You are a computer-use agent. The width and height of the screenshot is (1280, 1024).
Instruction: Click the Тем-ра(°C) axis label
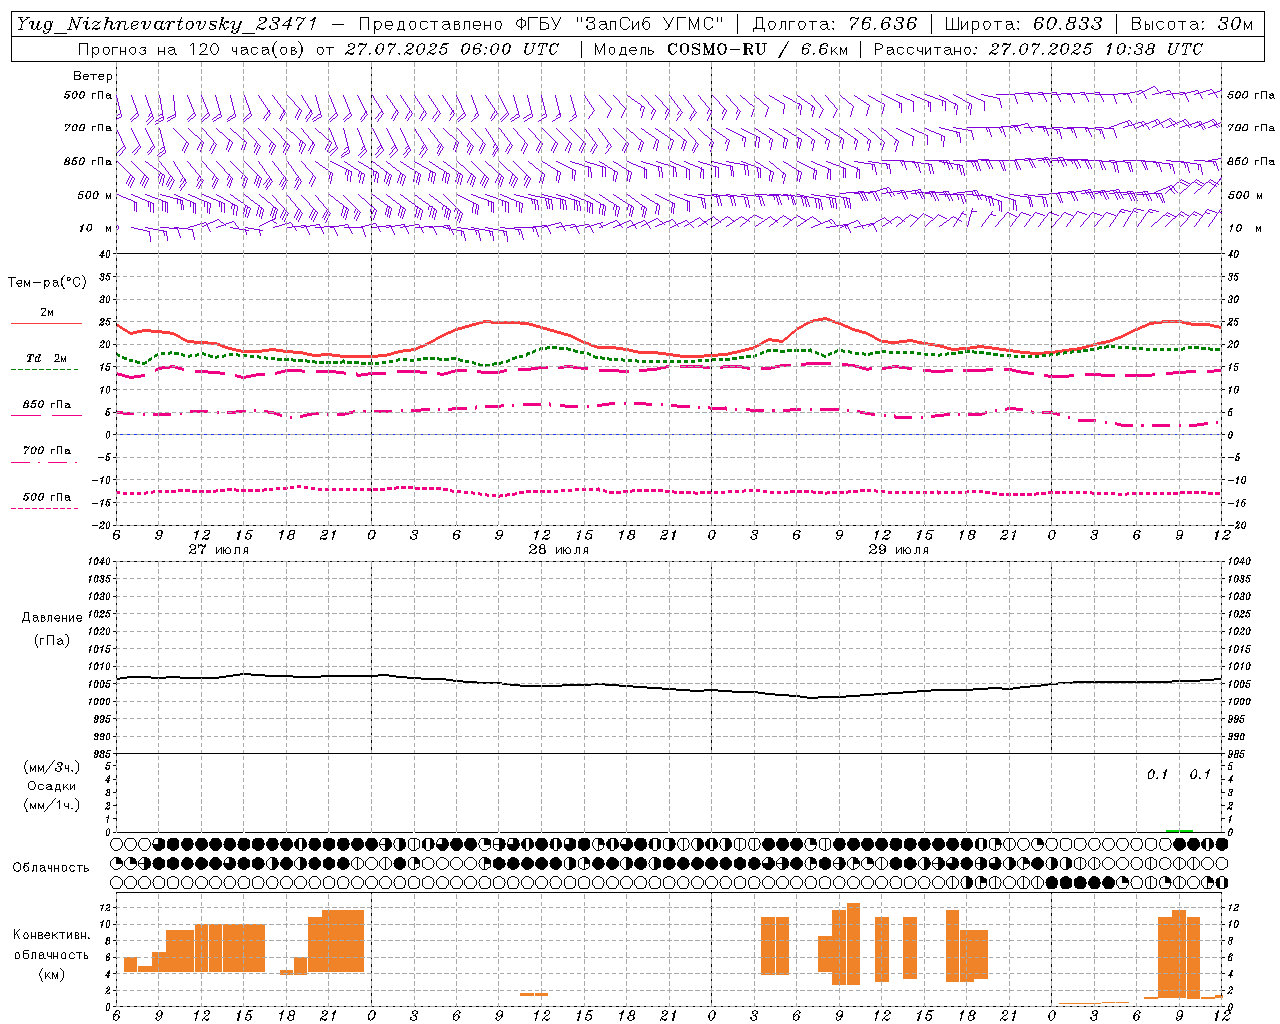(x=47, y=283)
